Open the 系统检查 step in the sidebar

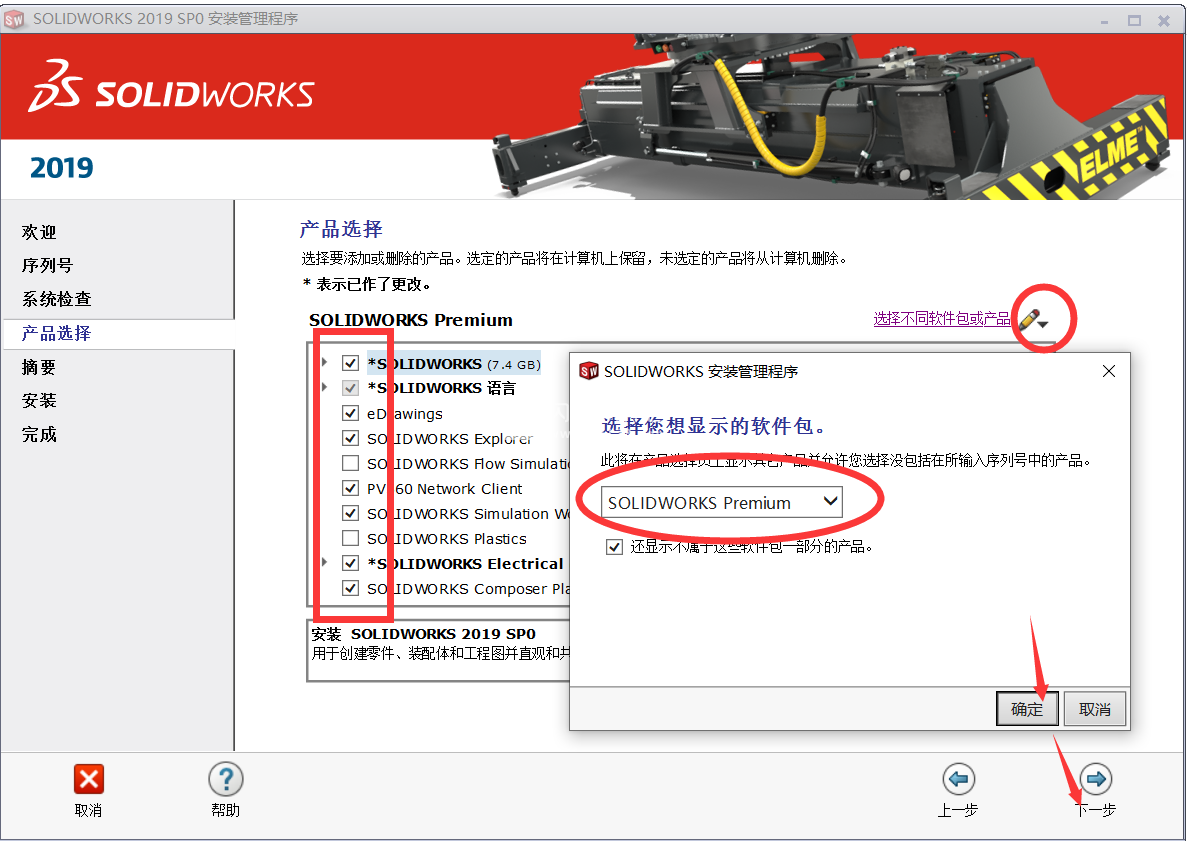tap(57, 299)
